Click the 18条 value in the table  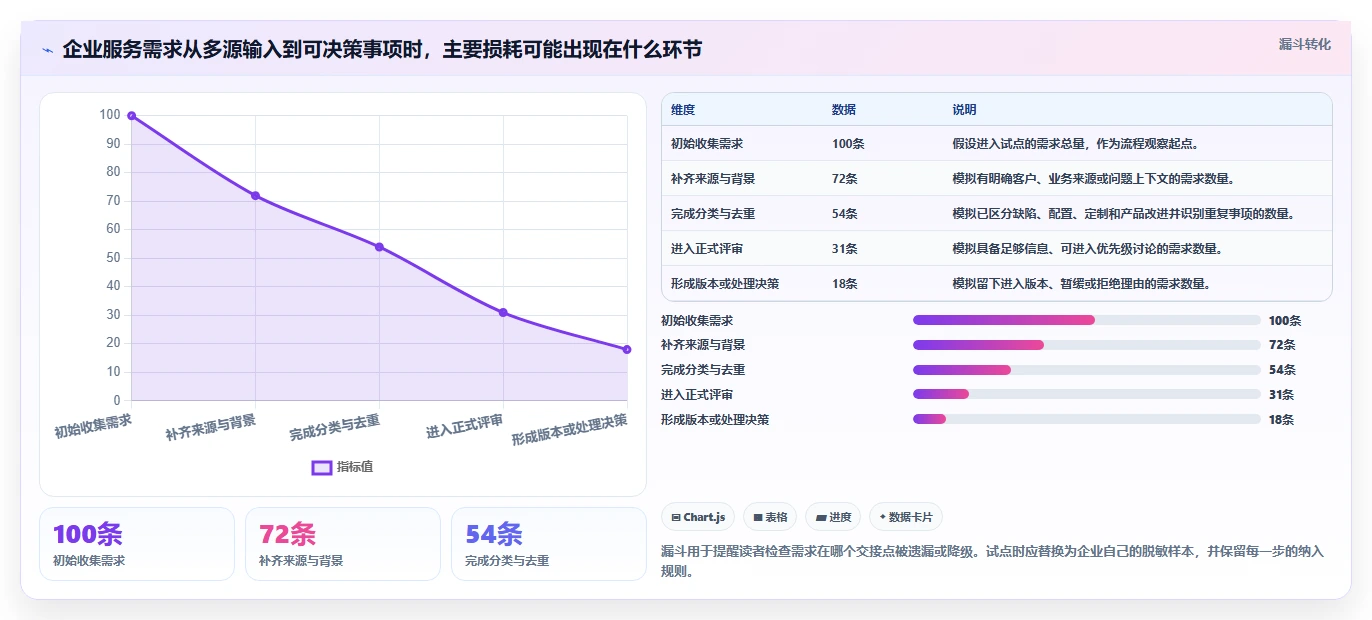coord(845,284)
